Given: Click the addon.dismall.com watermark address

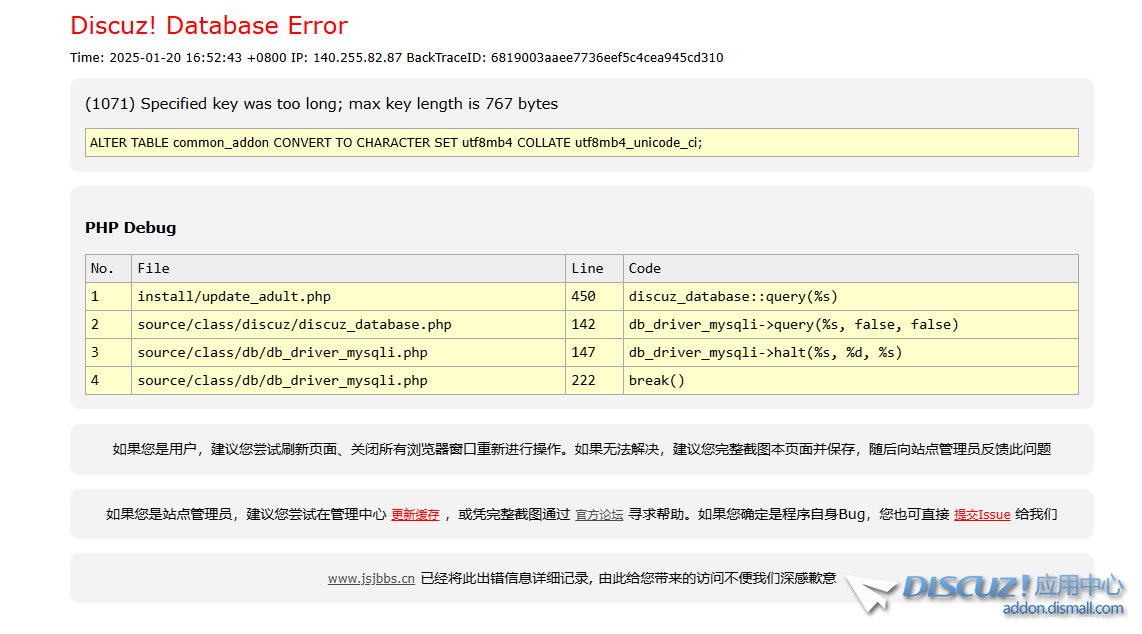Looking at the screenshot, I should pos(1062,608).
